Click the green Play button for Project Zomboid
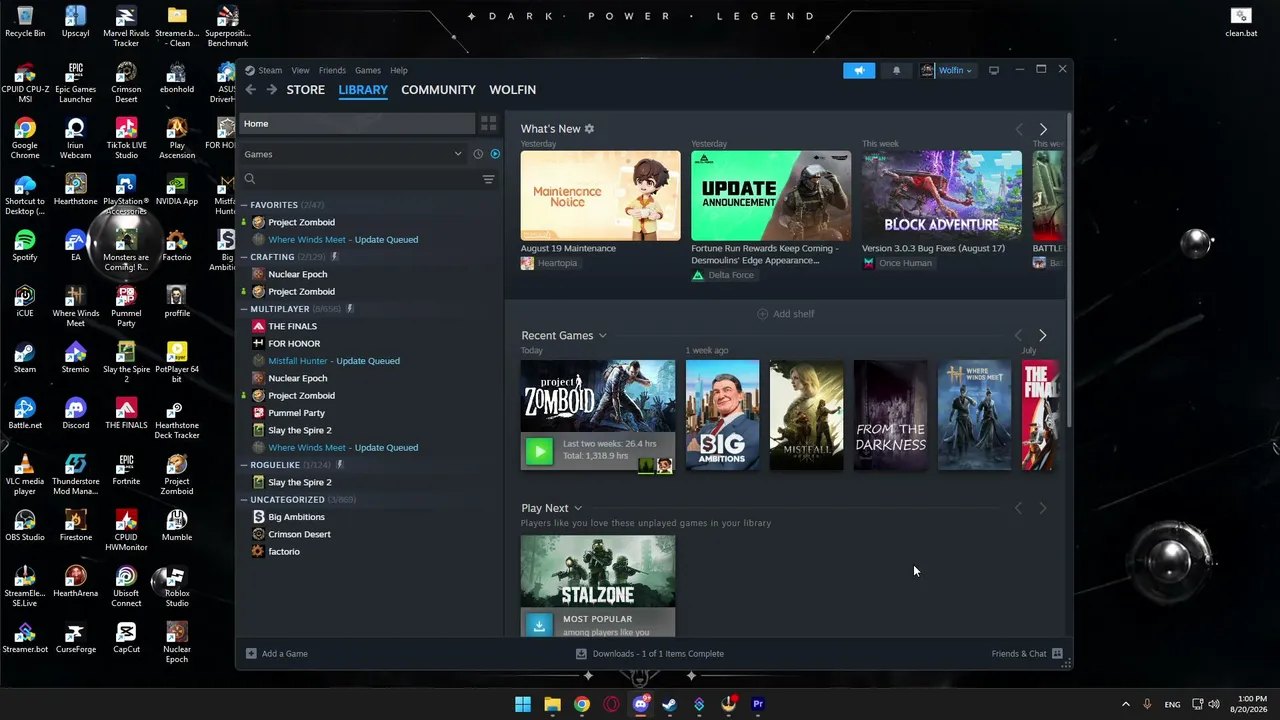The height and width of the screenshot is (720, 1280). point(539,451)
